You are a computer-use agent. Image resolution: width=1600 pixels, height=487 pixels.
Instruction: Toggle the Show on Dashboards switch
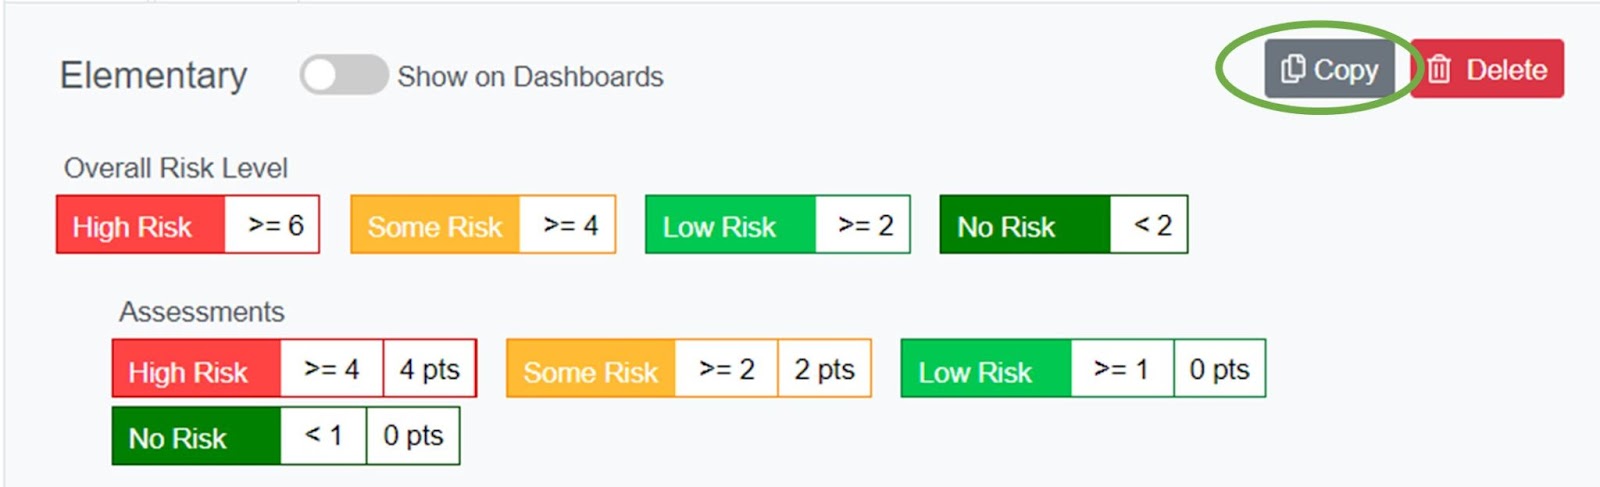343,75
